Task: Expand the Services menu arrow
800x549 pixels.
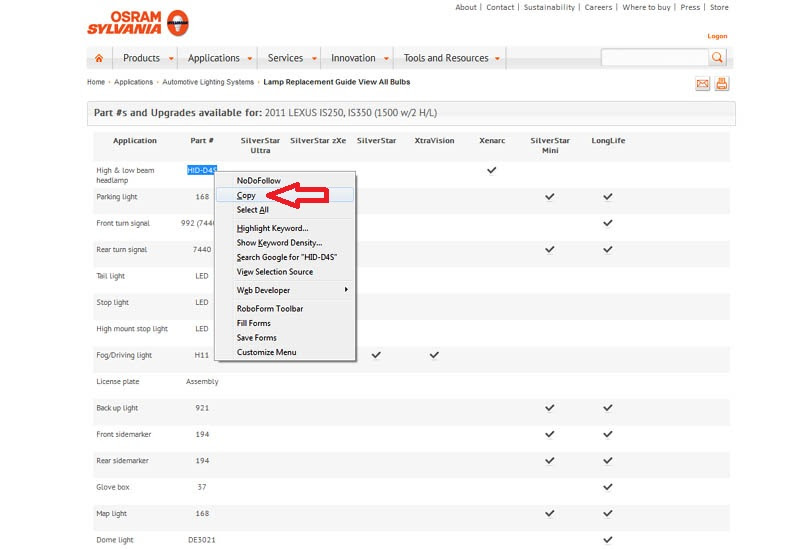Action: point(314,59)
